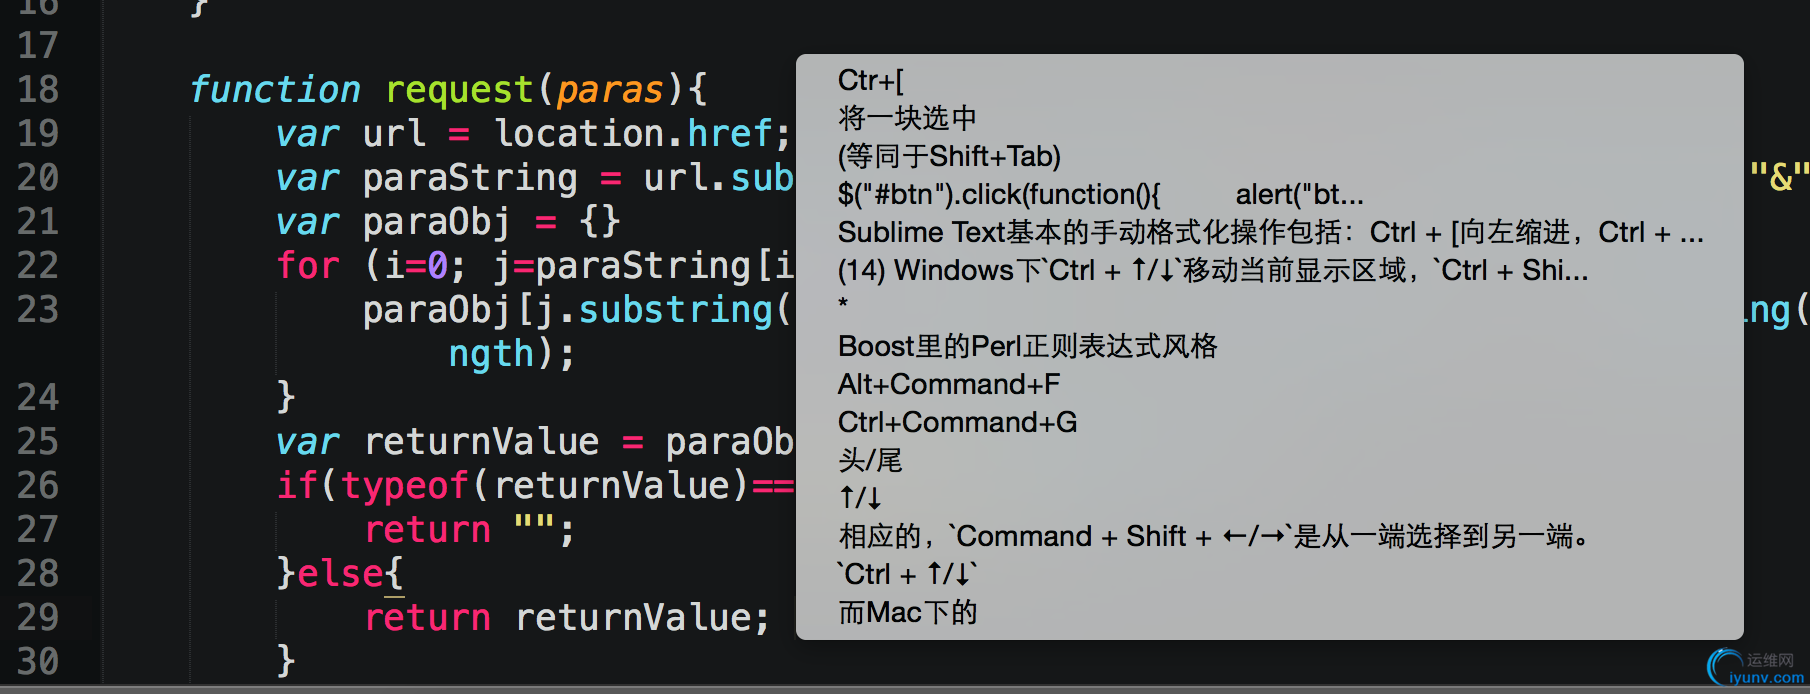This screenshot has height=694, width=1810.
Task: Select the '↑/↓' arrows-only popup entry
Action: point(1269,498)
